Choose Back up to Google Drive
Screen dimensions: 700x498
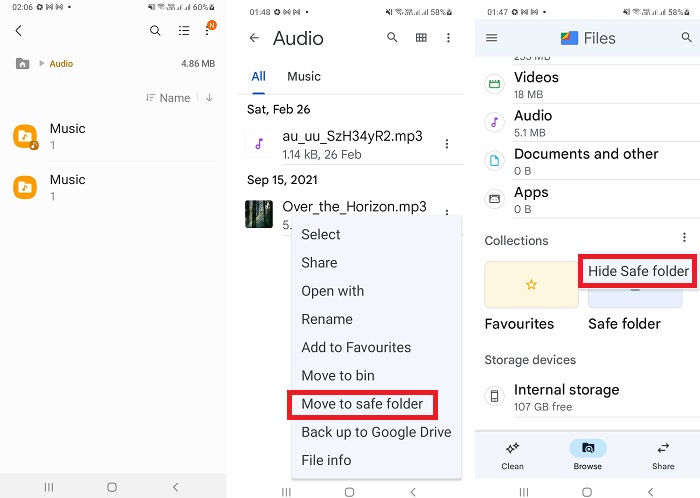376,432
